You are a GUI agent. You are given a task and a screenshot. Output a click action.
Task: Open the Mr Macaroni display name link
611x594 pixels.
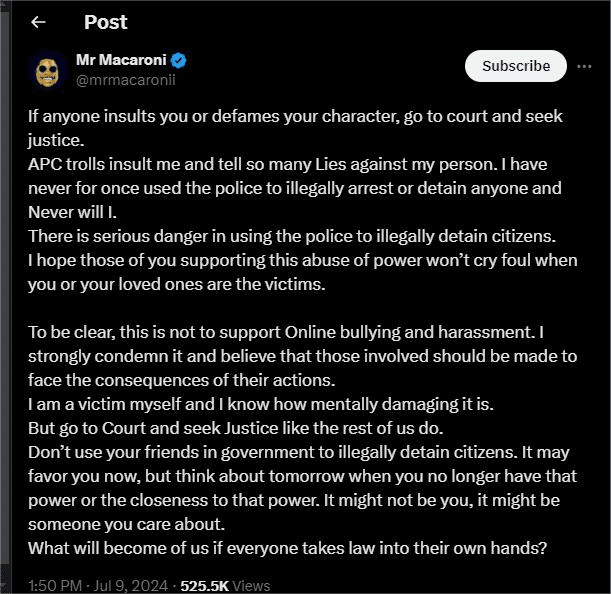tap(121, 60)
